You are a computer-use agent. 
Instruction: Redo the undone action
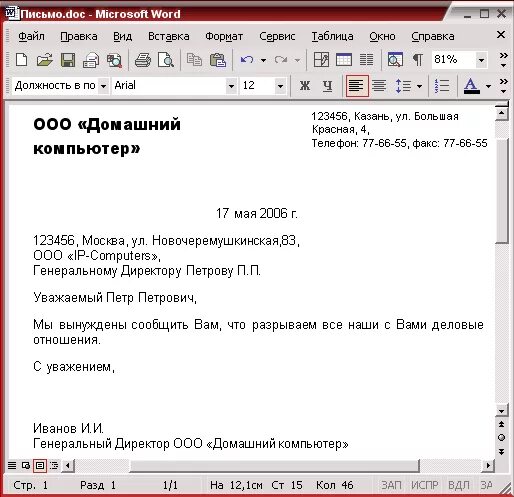pos(281,60)
